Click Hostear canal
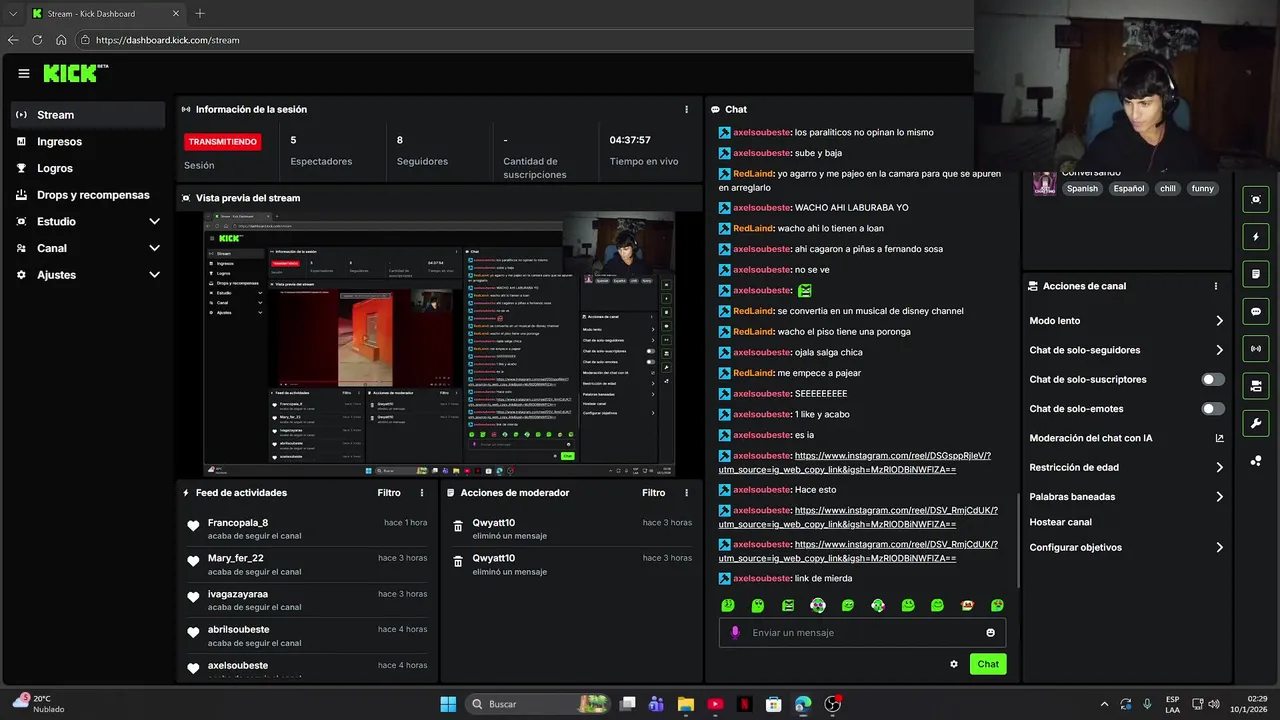This screenshot has width=1280, height=720. (x=1061, y=522)
